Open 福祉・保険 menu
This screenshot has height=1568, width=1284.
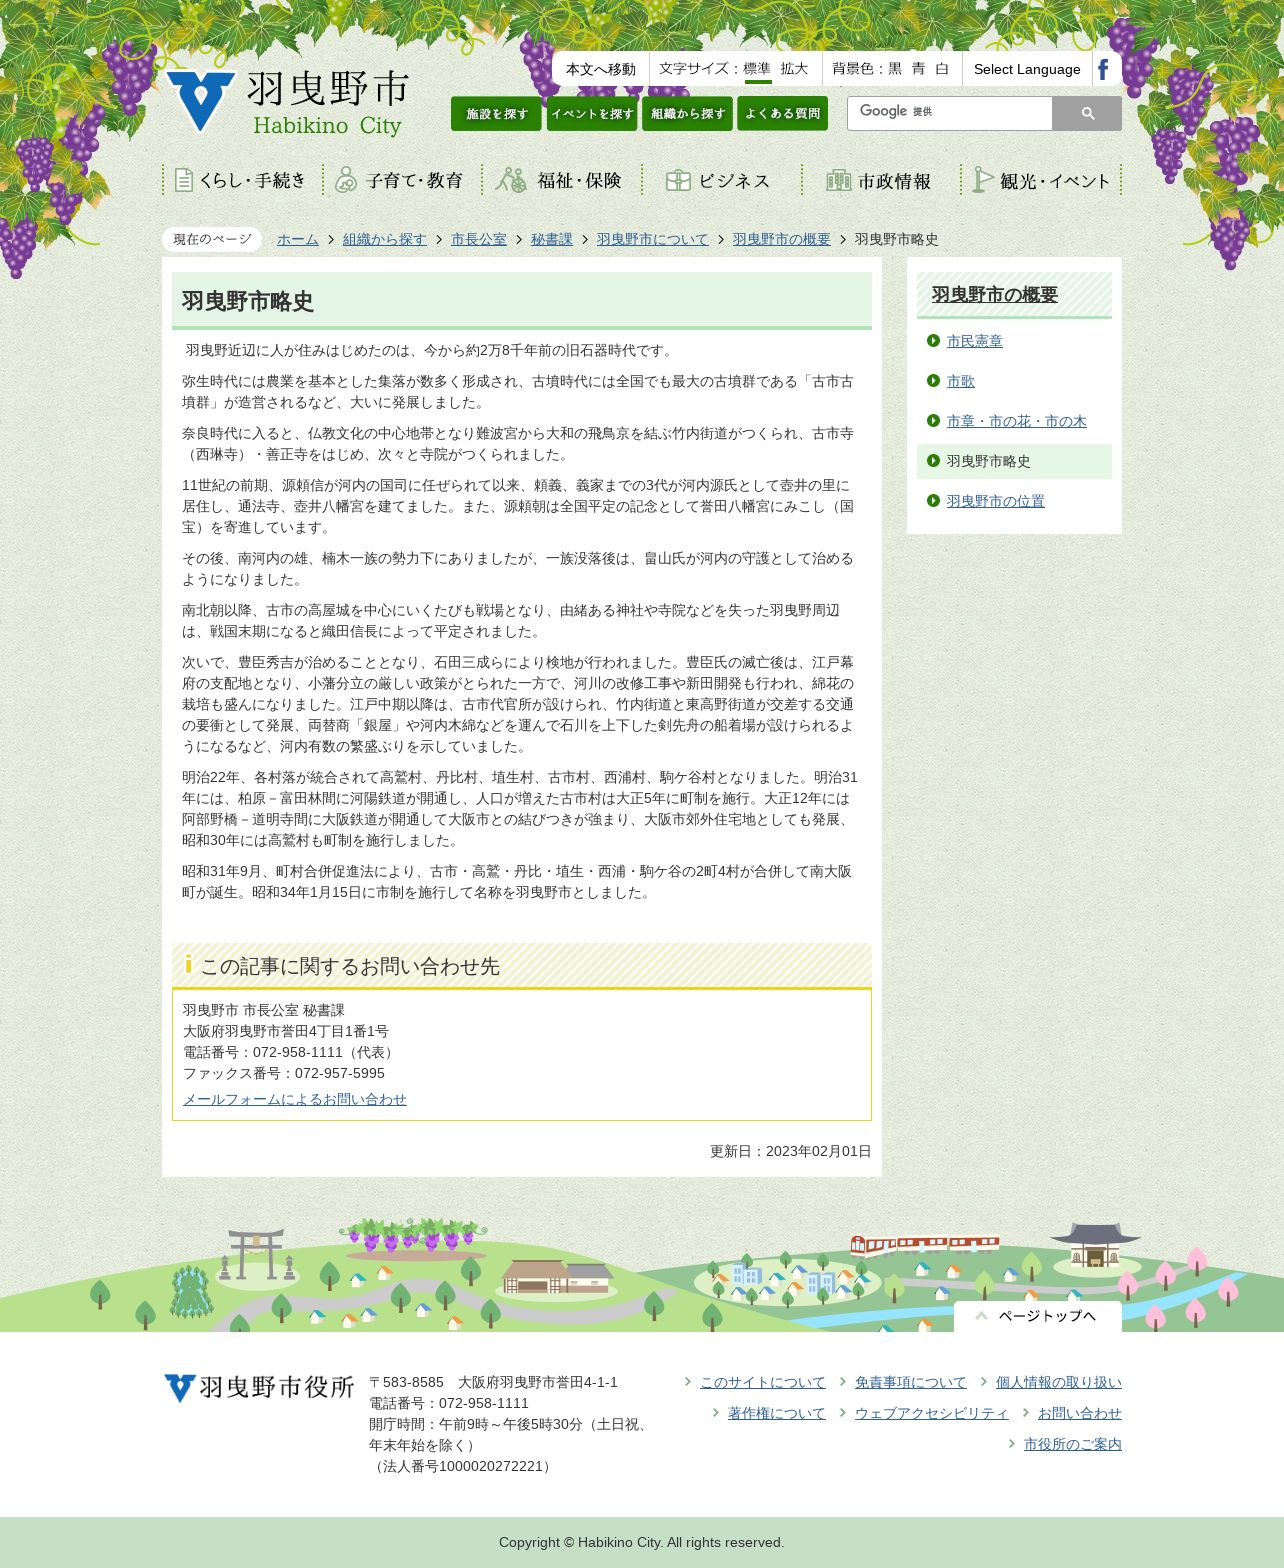(562, 180)
